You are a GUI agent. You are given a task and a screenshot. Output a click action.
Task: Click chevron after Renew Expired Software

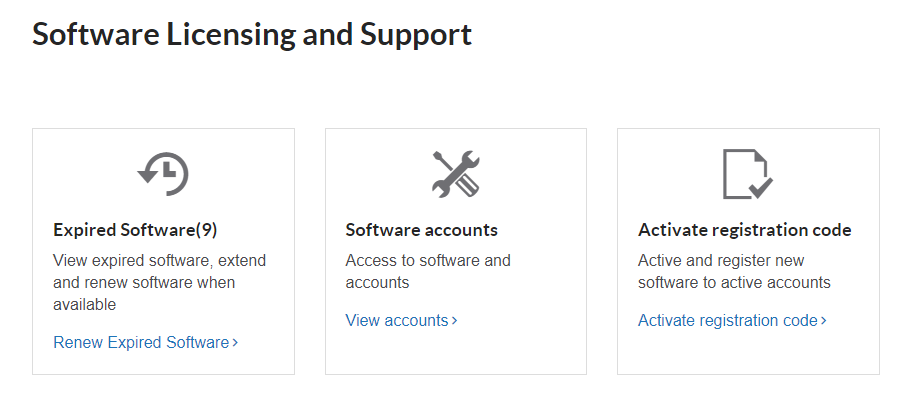235,343
